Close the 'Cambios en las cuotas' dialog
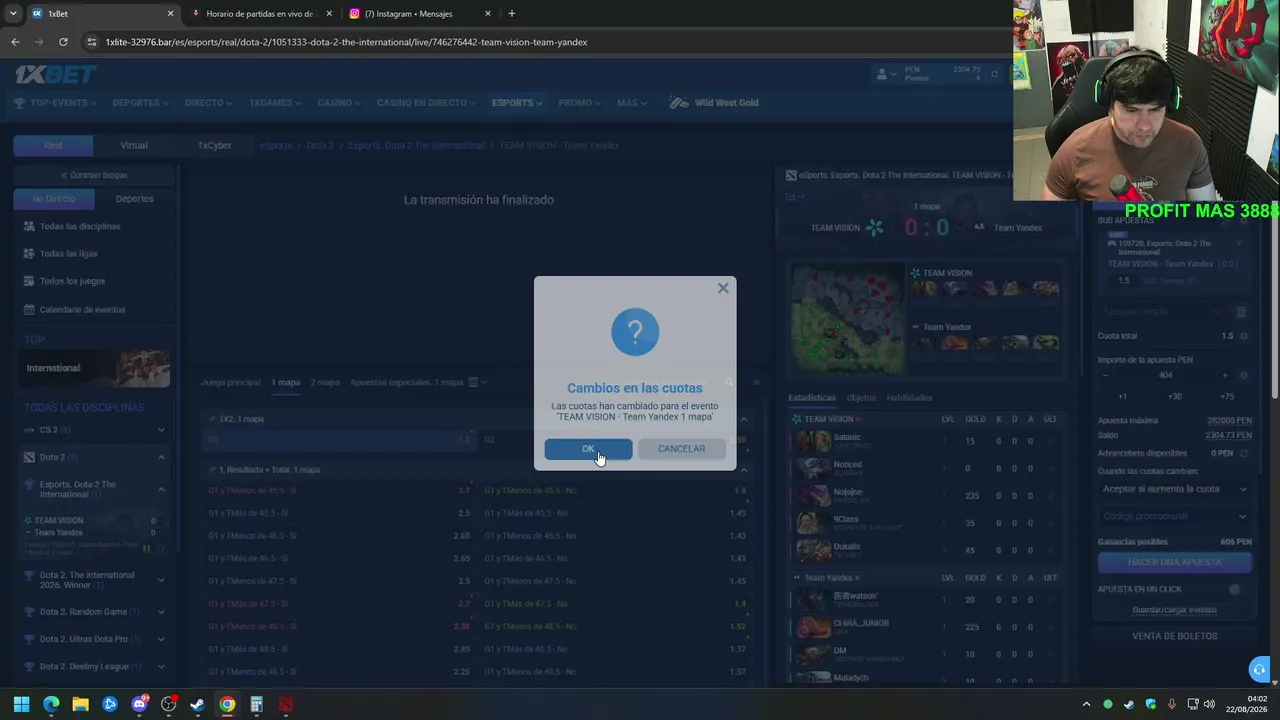The height and width of the screenshot is (720, 1280). tap(723, 288)
